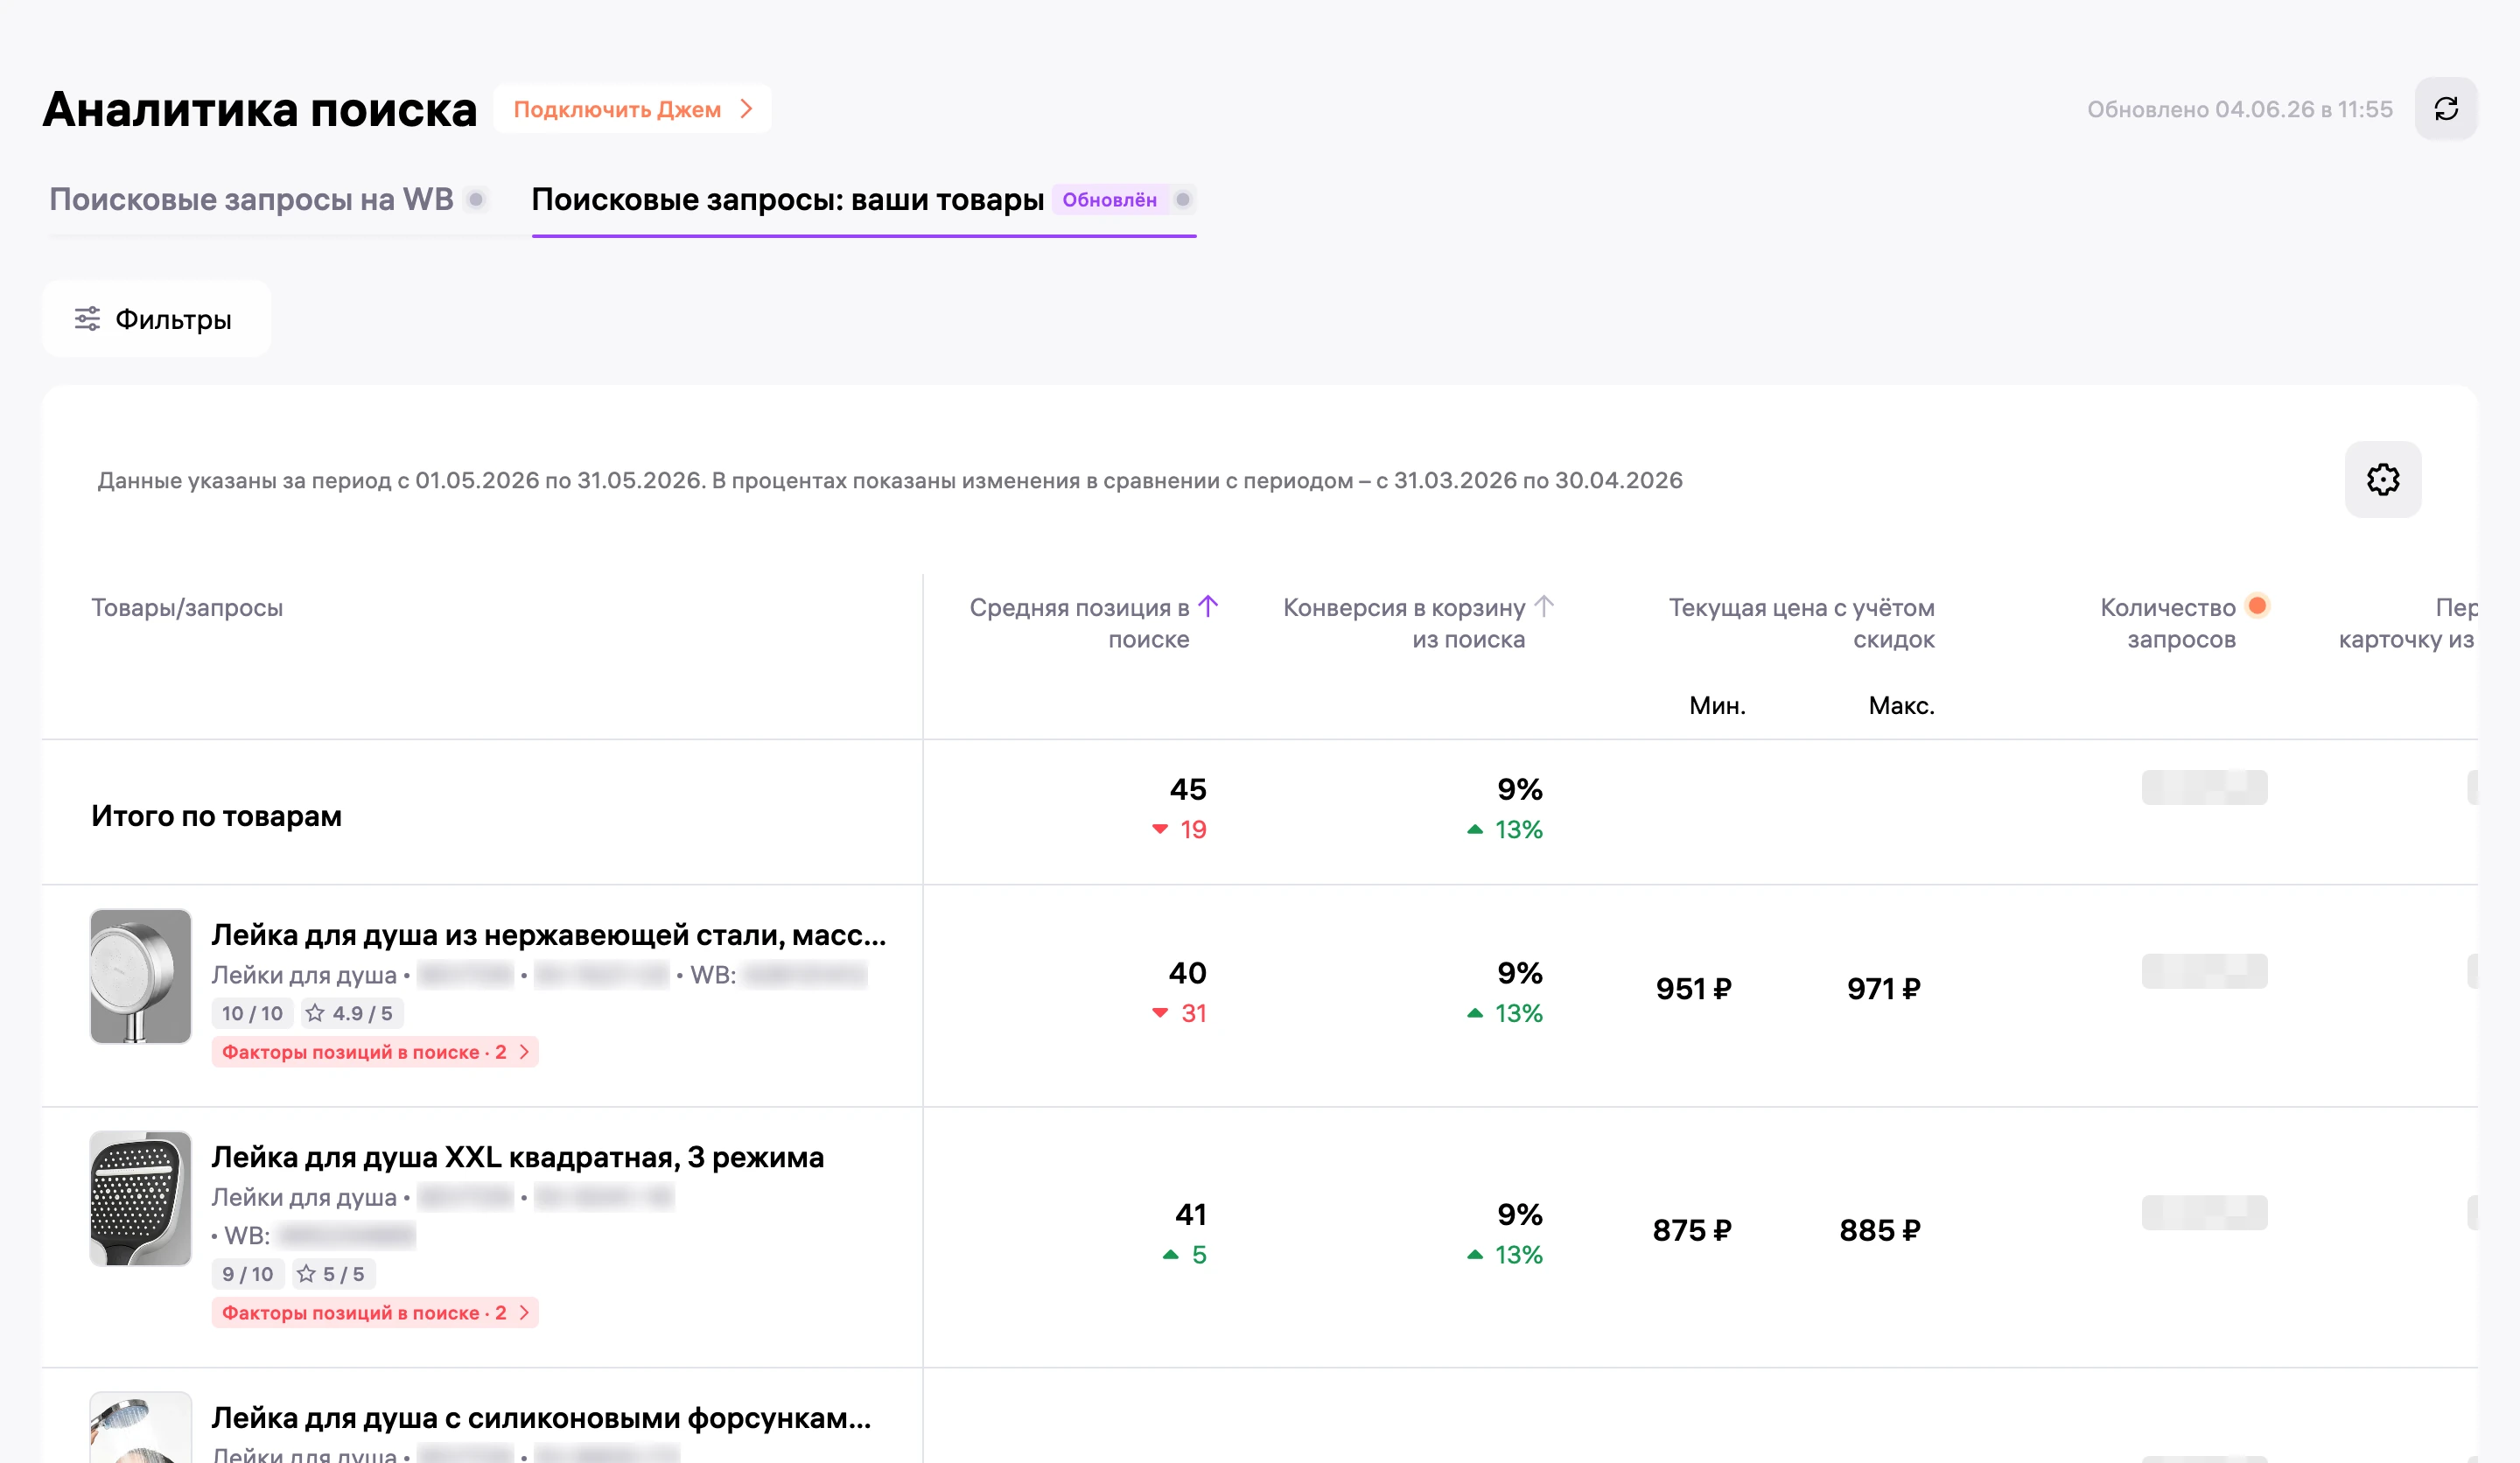Open Лейка для душа с силиконовыми форсунками
This screenshot has width=2520, height=1463.
pos(541,1418)
